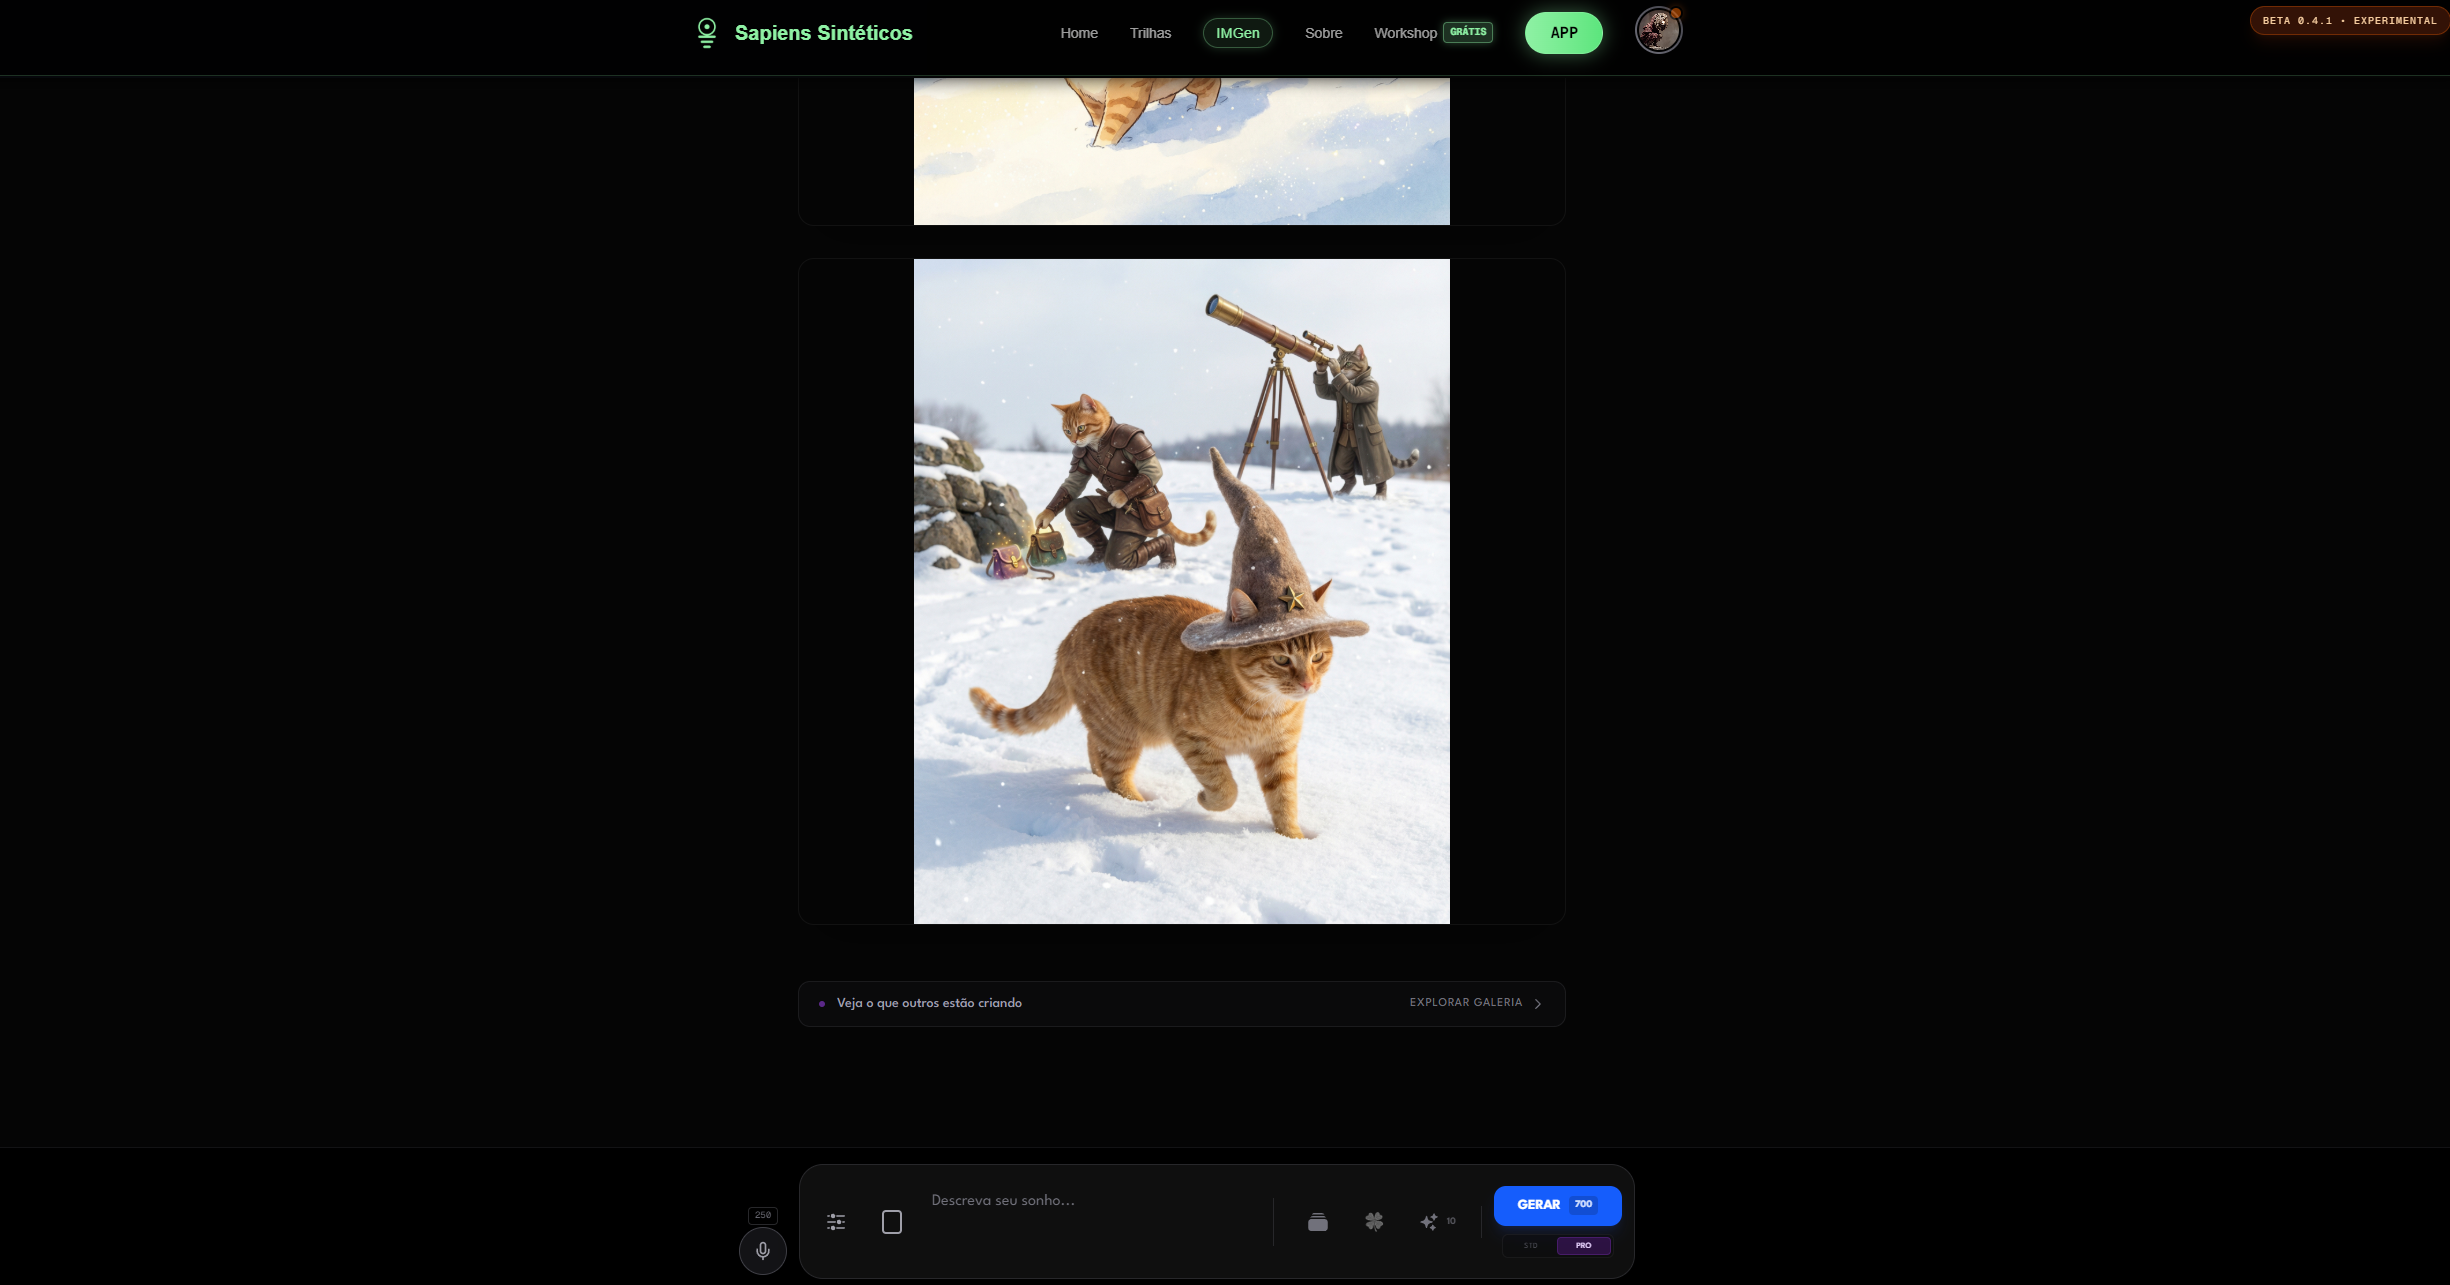Go to the Home nav item
2450x1285 pixels.
pos(1078,33)
